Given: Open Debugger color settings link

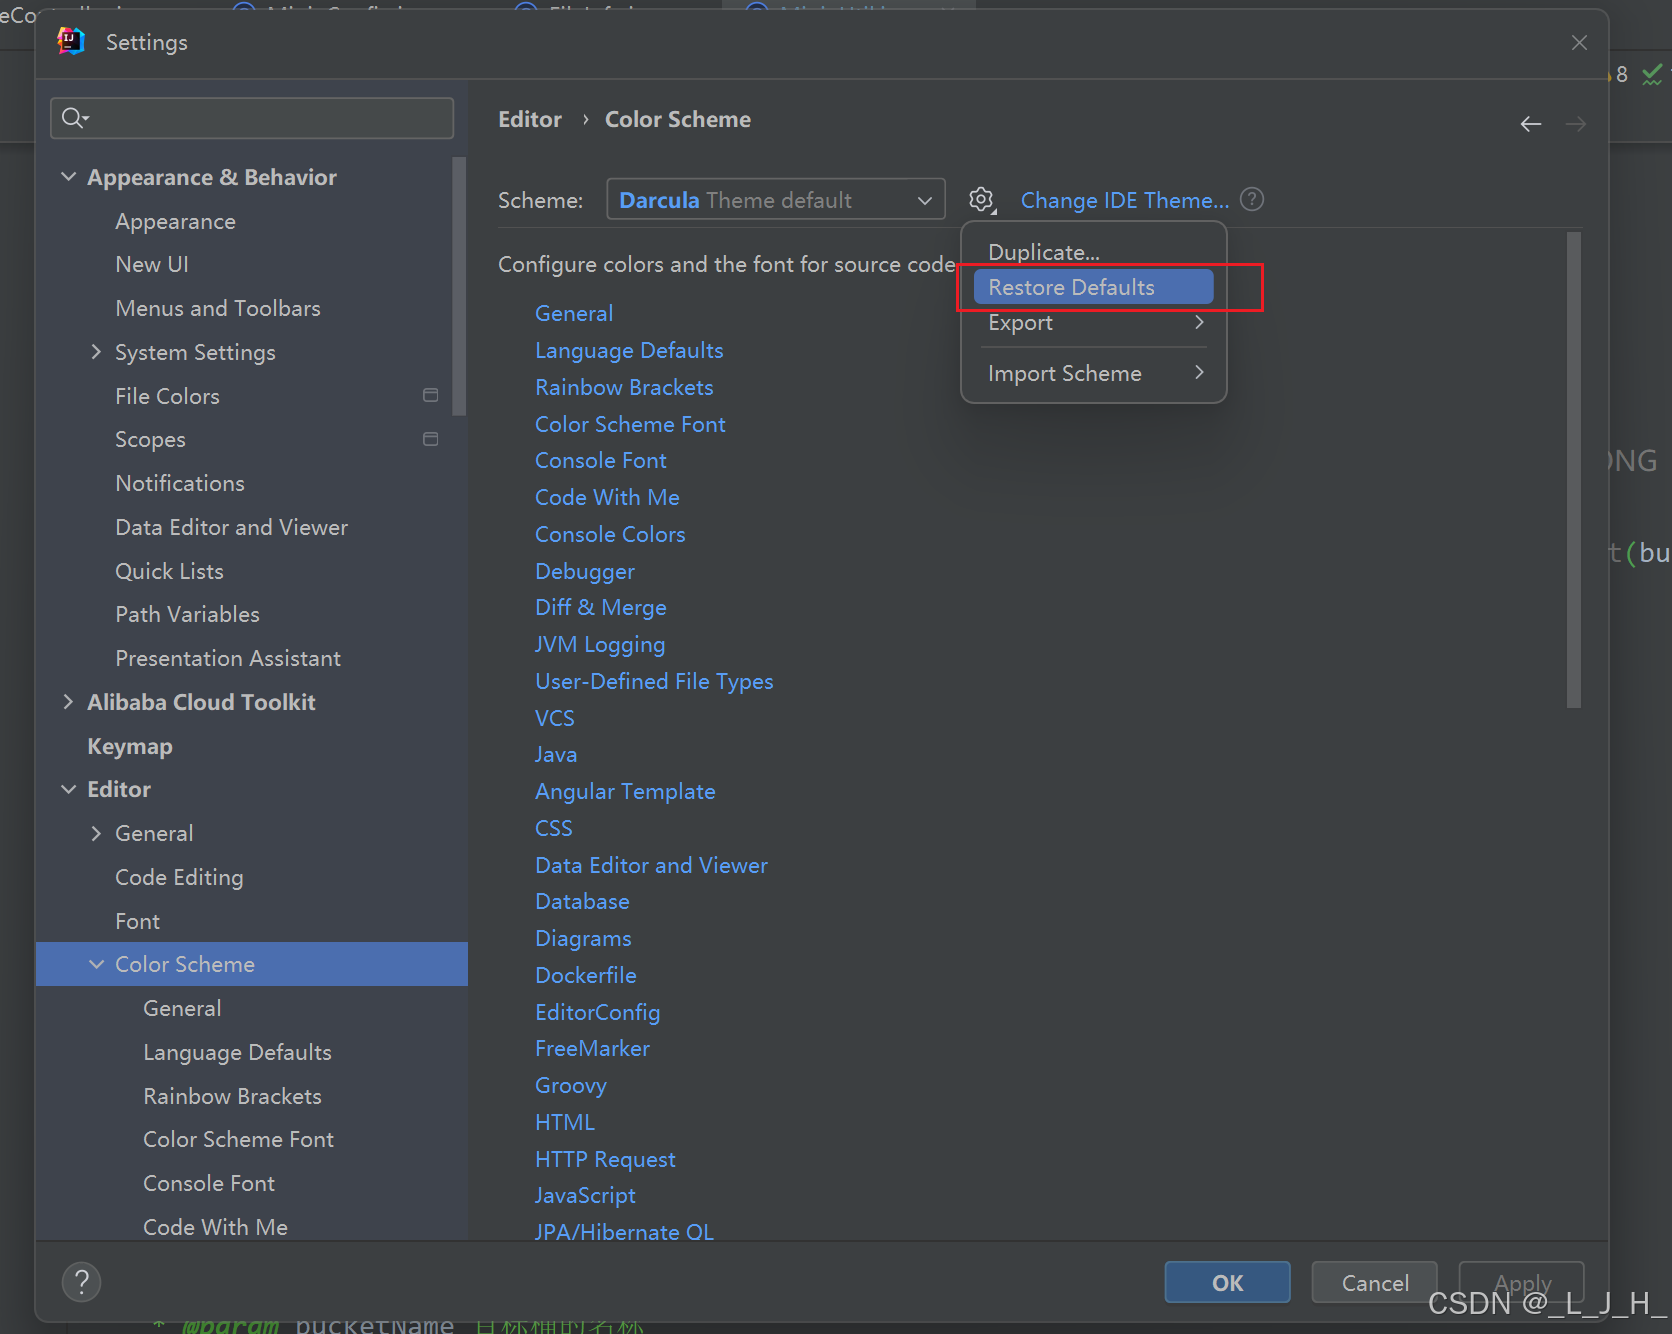Looking at the screenshot, I should (585, 571).
